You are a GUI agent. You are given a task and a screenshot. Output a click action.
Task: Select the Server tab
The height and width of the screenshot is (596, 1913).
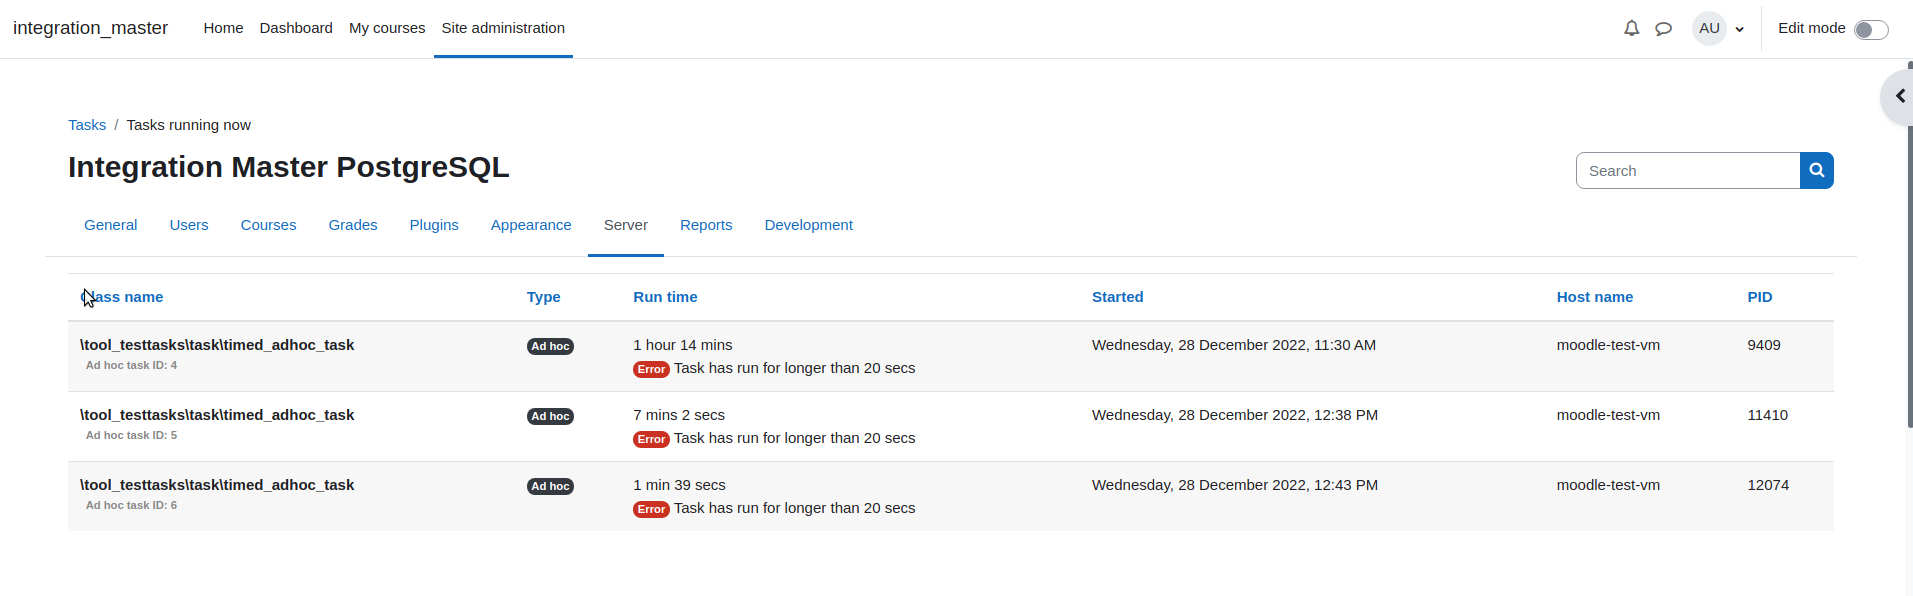626,225
